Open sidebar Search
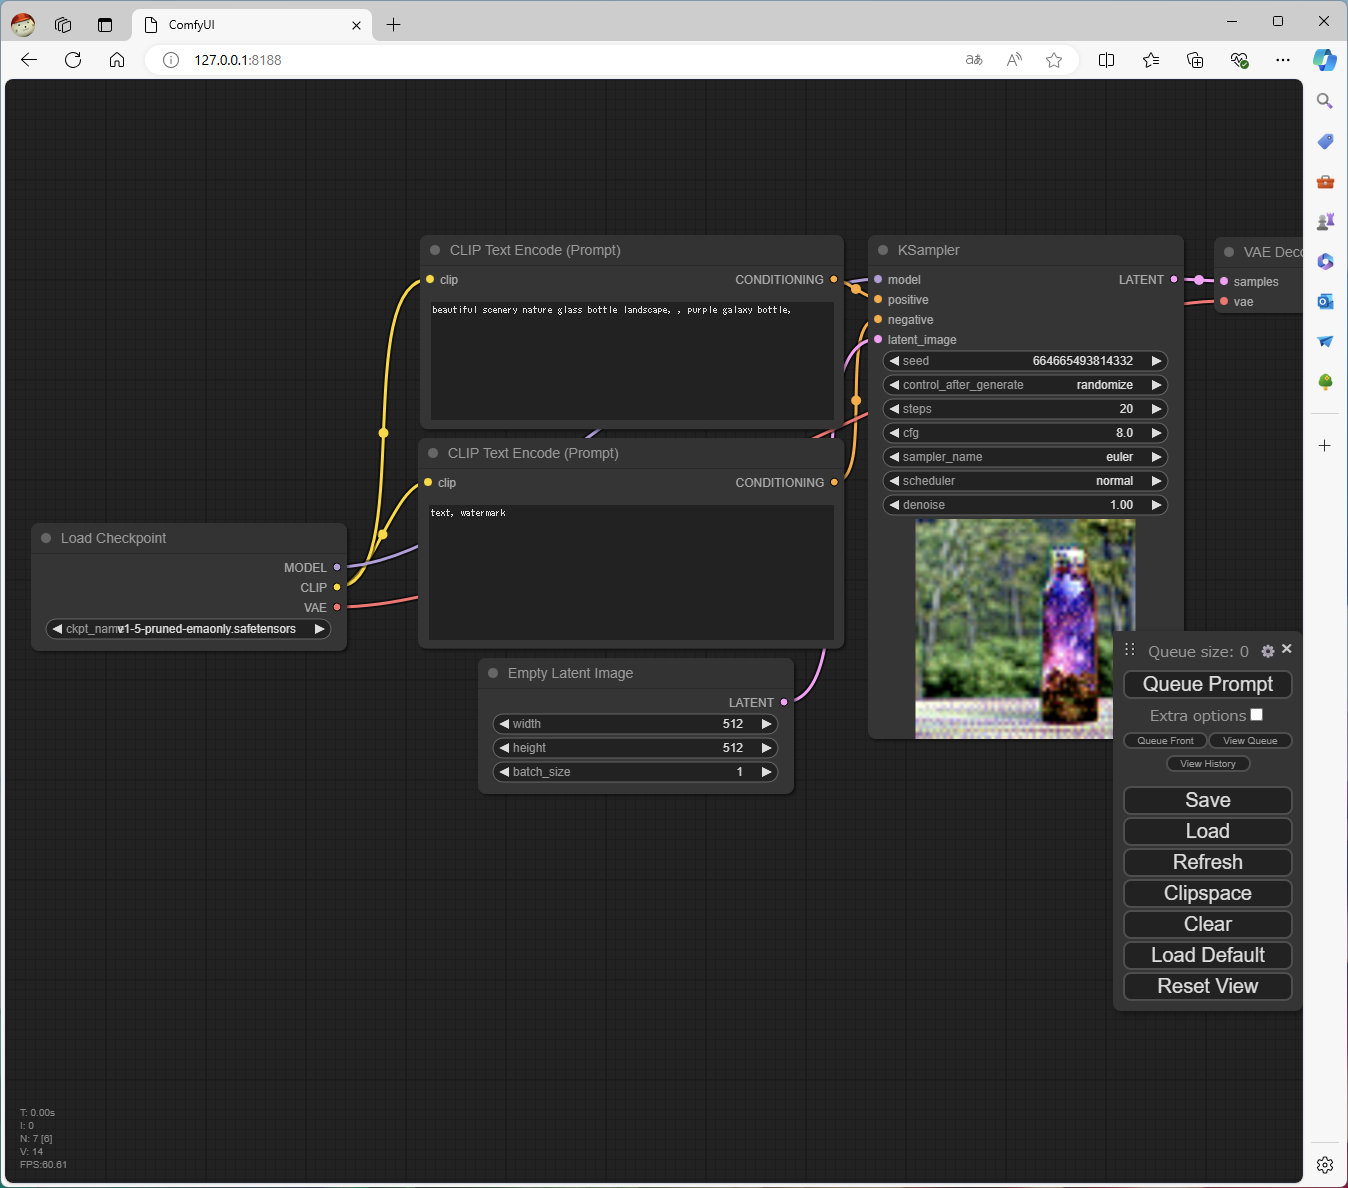 pyautogui.click(x=1325, y=101)
